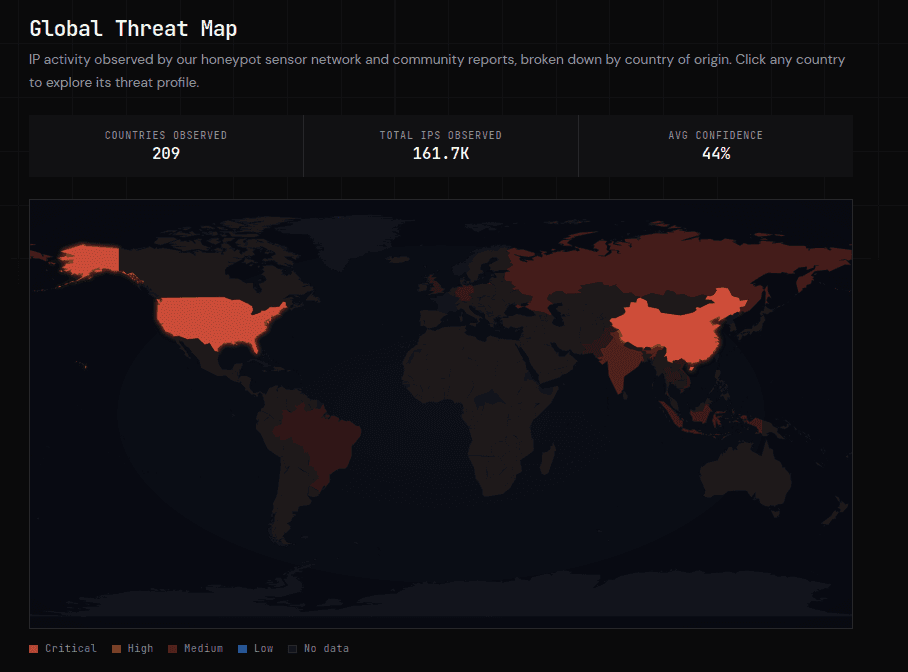
Task: Click the Critical legend label text
Action: click(x=71, y=649)
